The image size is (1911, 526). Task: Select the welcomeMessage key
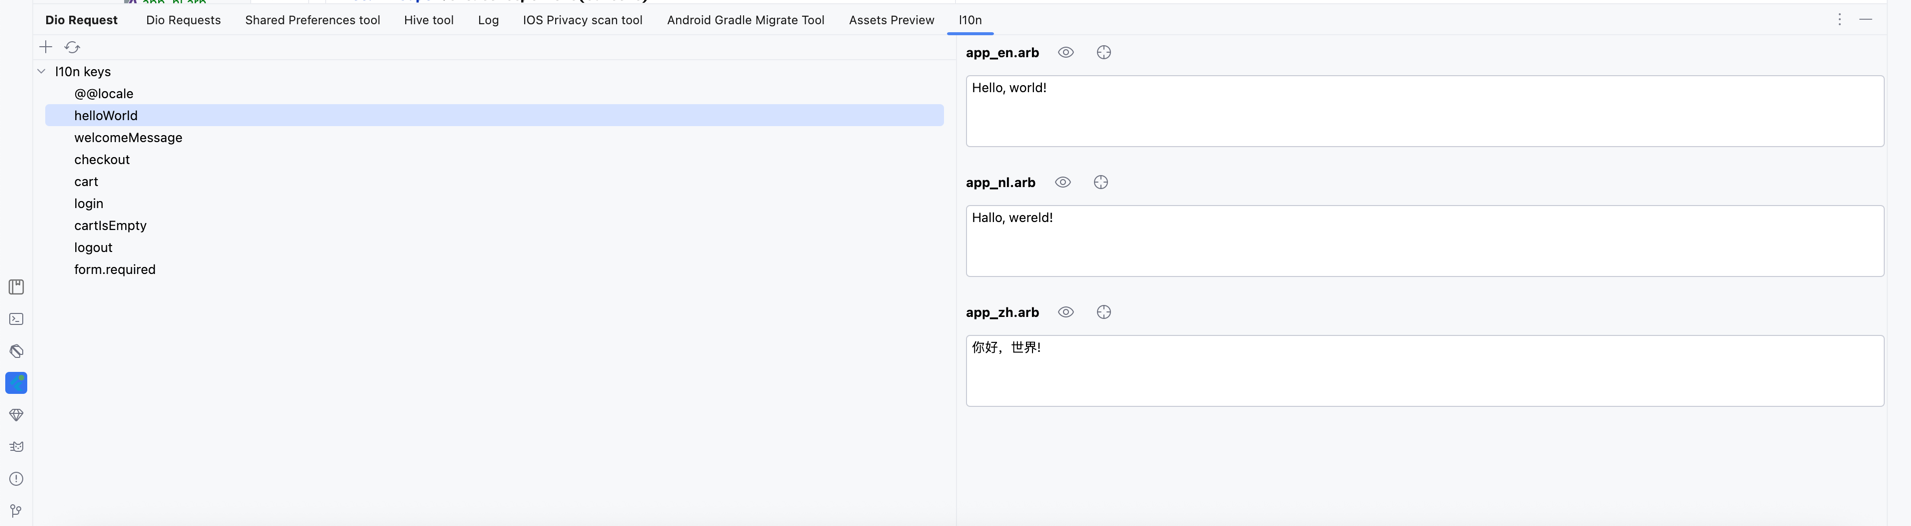click(128, 138)
